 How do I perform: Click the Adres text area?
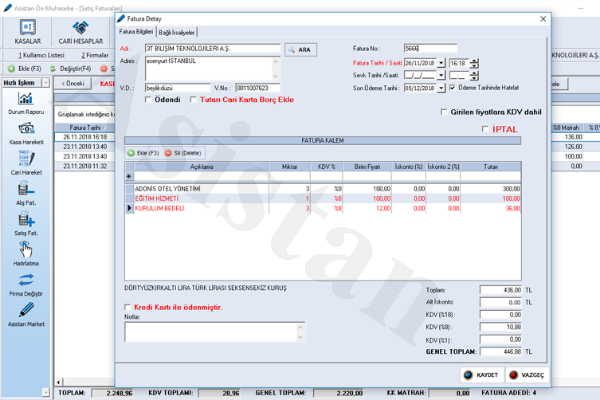(x=213, y=69)
